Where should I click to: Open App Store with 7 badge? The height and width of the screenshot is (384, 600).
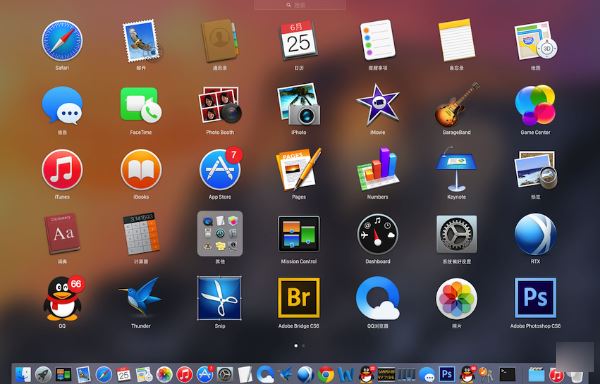tap(220, 169)
